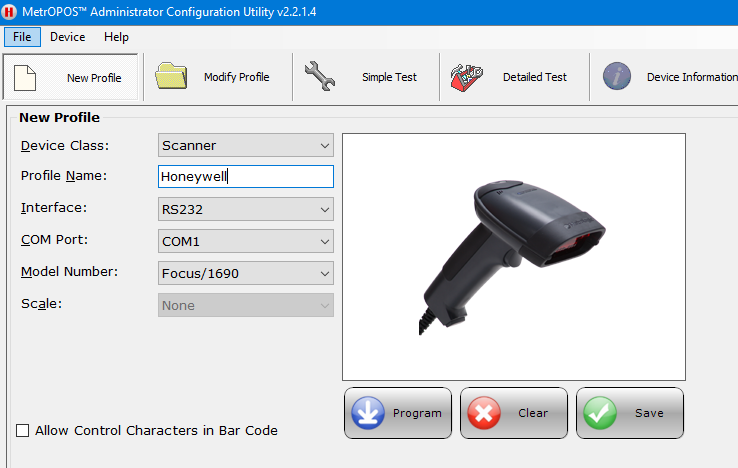738x468 pixels.
Task: Click the Program button label
Action: (417, 413)
